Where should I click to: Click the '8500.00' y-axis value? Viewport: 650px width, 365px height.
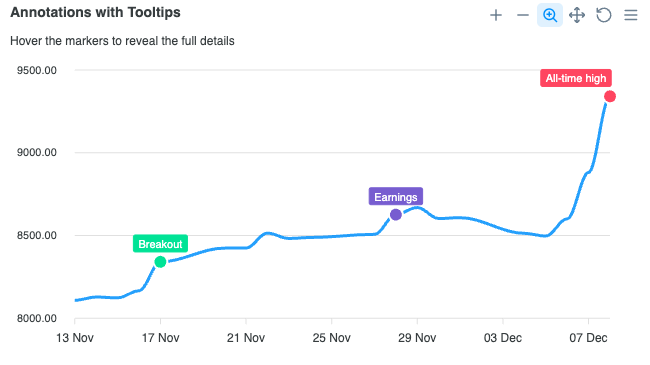[x=37, y=235]
